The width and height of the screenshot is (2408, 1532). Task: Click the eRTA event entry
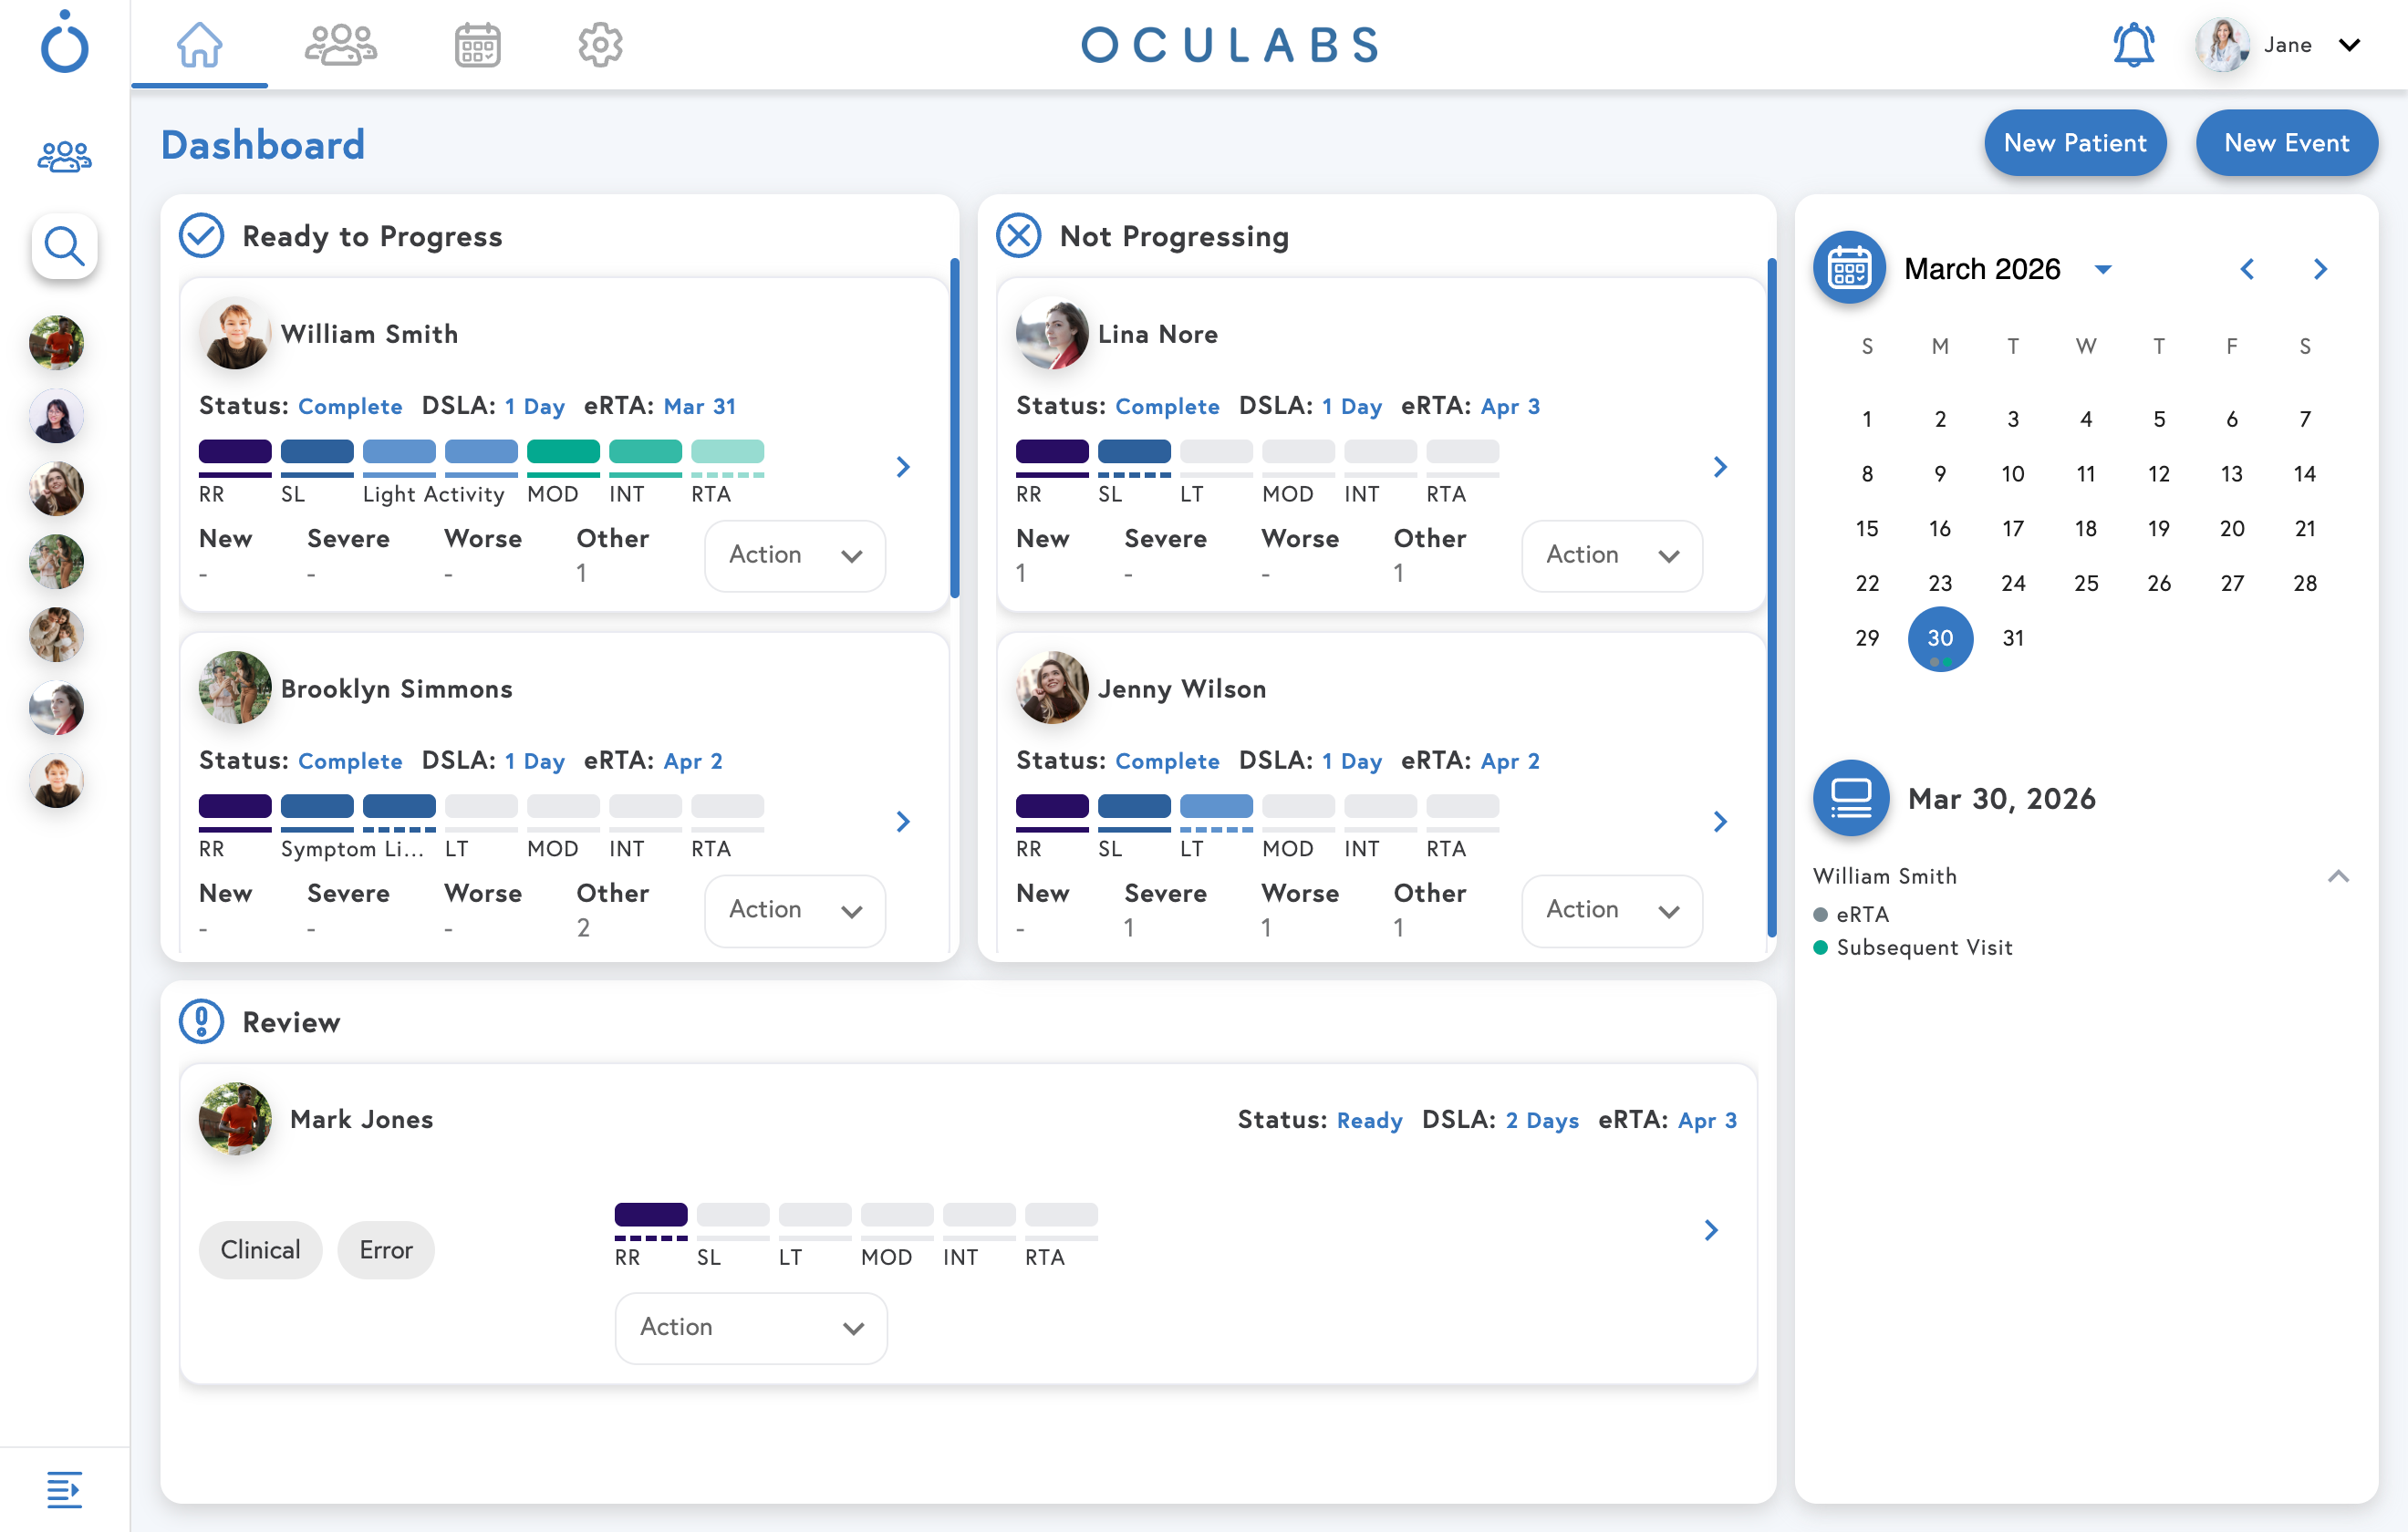click(1861, 914)
